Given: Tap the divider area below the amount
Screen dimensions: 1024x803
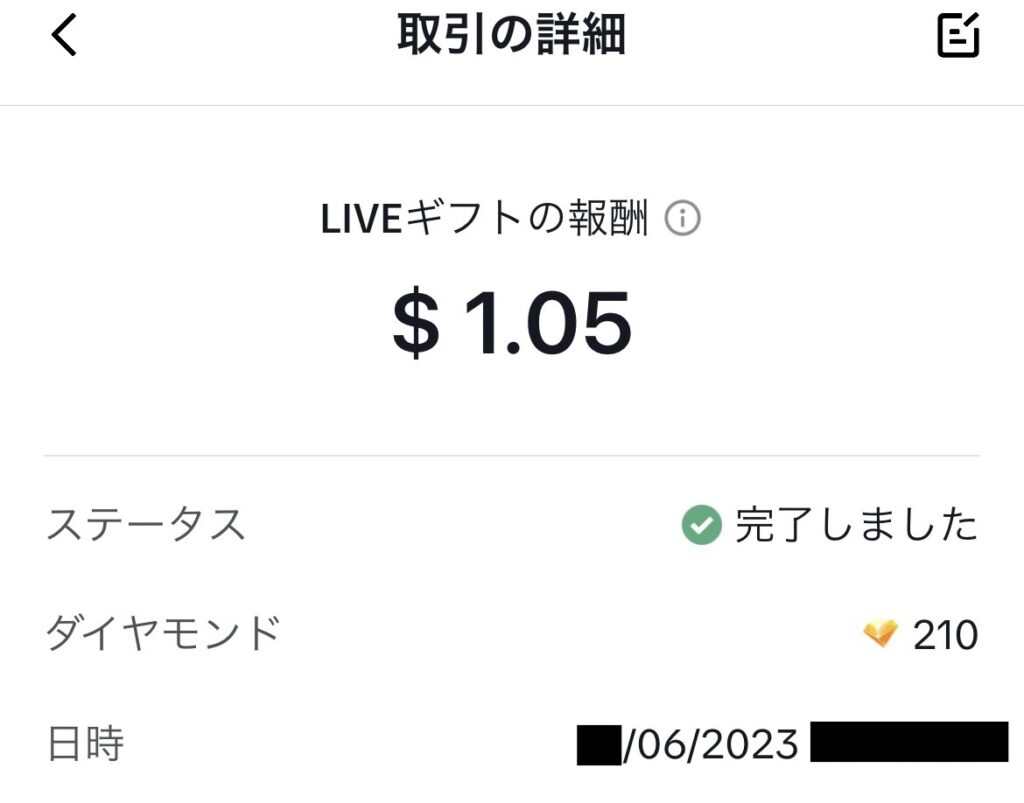Looking at the screenshot, I should pos(512,452).
